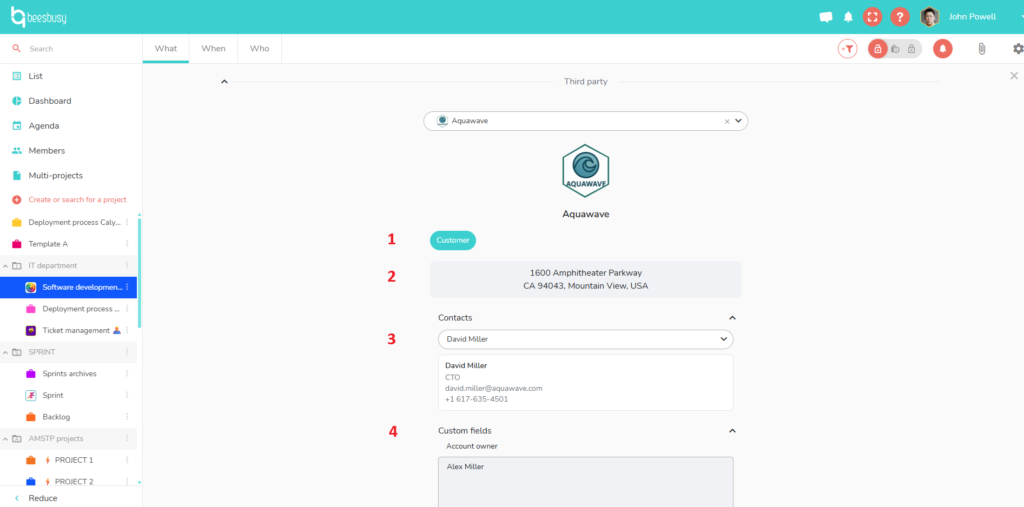Open Sprints archives project

click(68, 373)
